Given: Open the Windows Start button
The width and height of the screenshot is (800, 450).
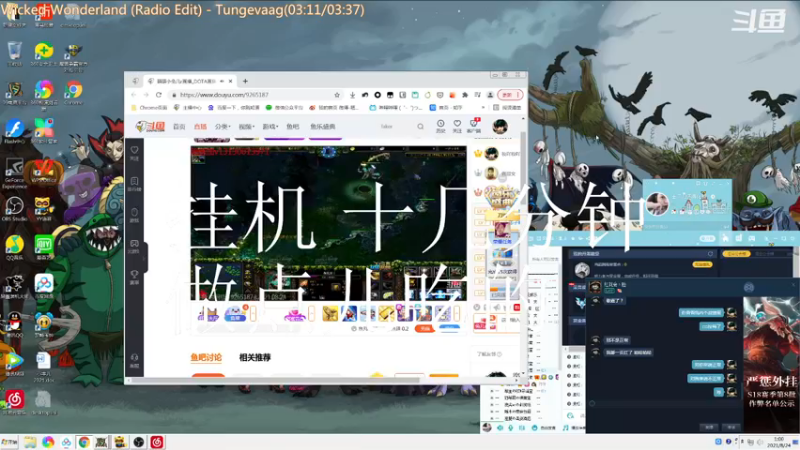Looking at the screenshot, I should (9, 442).
